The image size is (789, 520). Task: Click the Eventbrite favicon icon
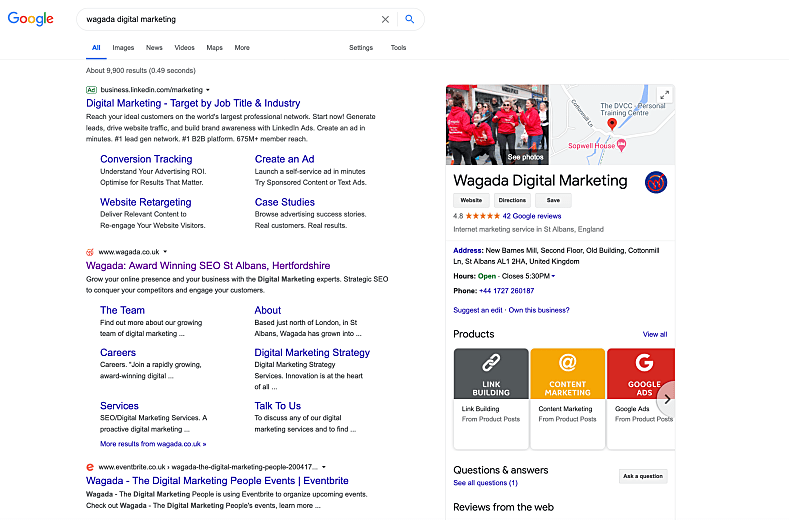pos(90,467)
